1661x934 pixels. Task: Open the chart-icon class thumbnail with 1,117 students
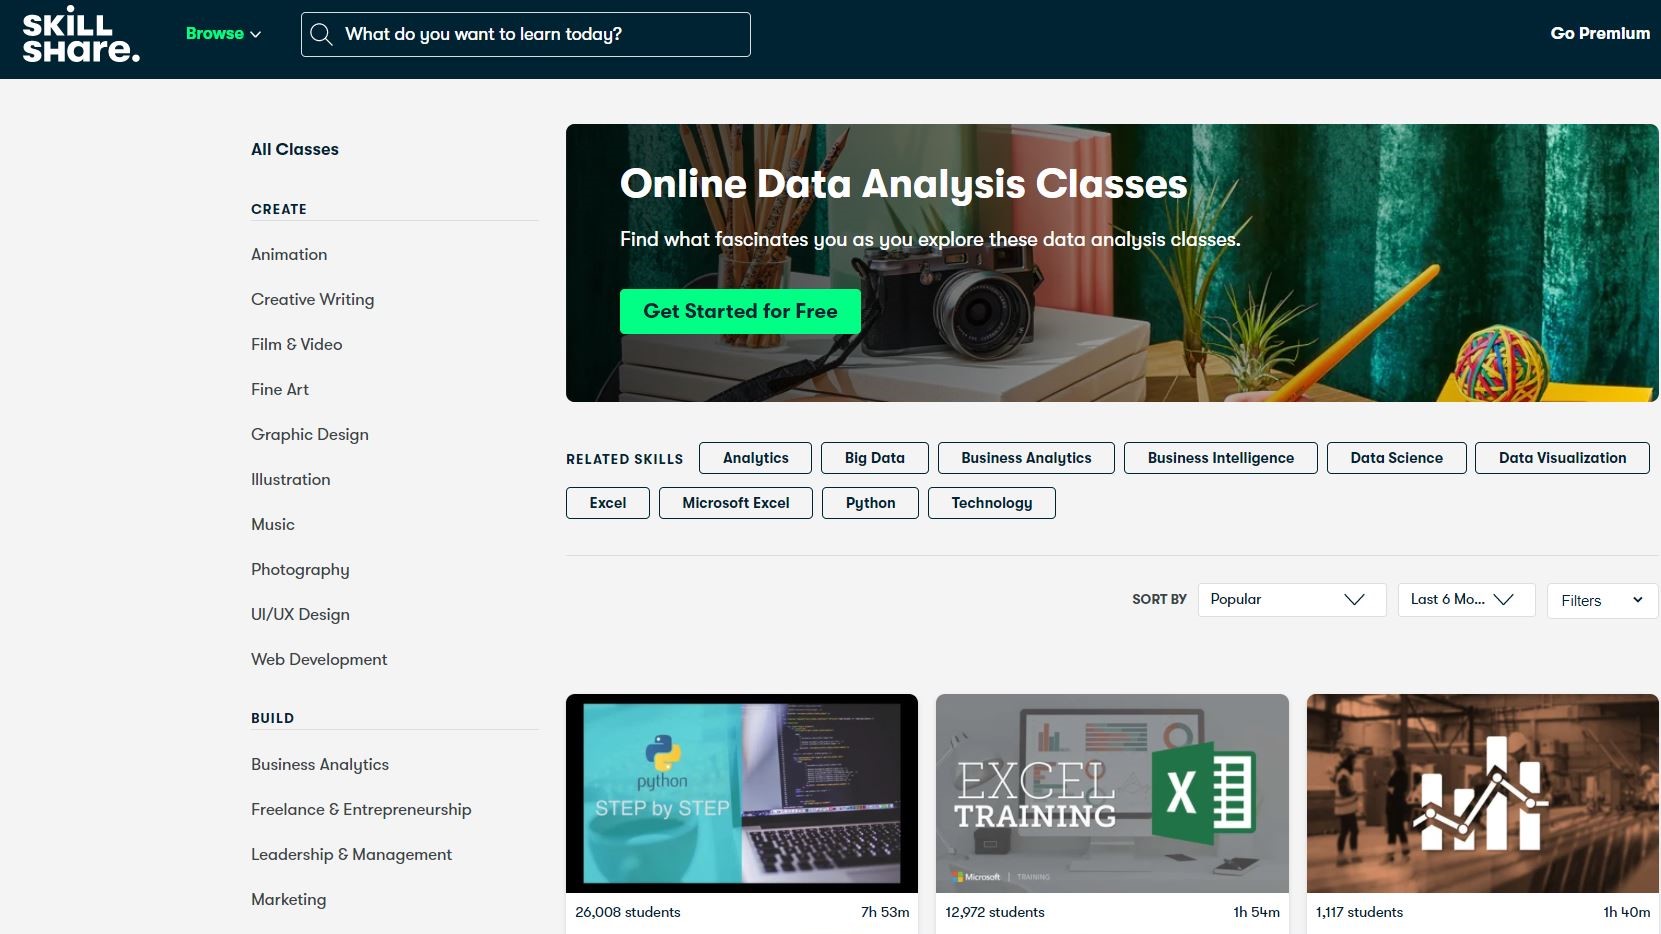1483,793
